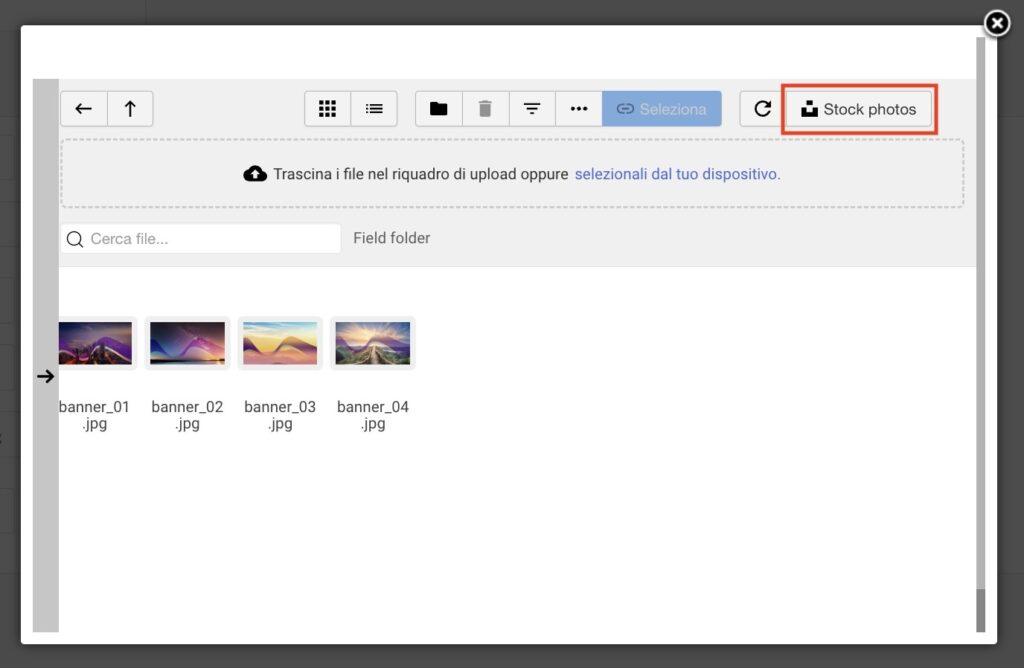Image resolution: width=1024 pixels, height=668 pixels.
Task: Click the vertical scrollbar of the dialog
Action: [x=980, y=334]
